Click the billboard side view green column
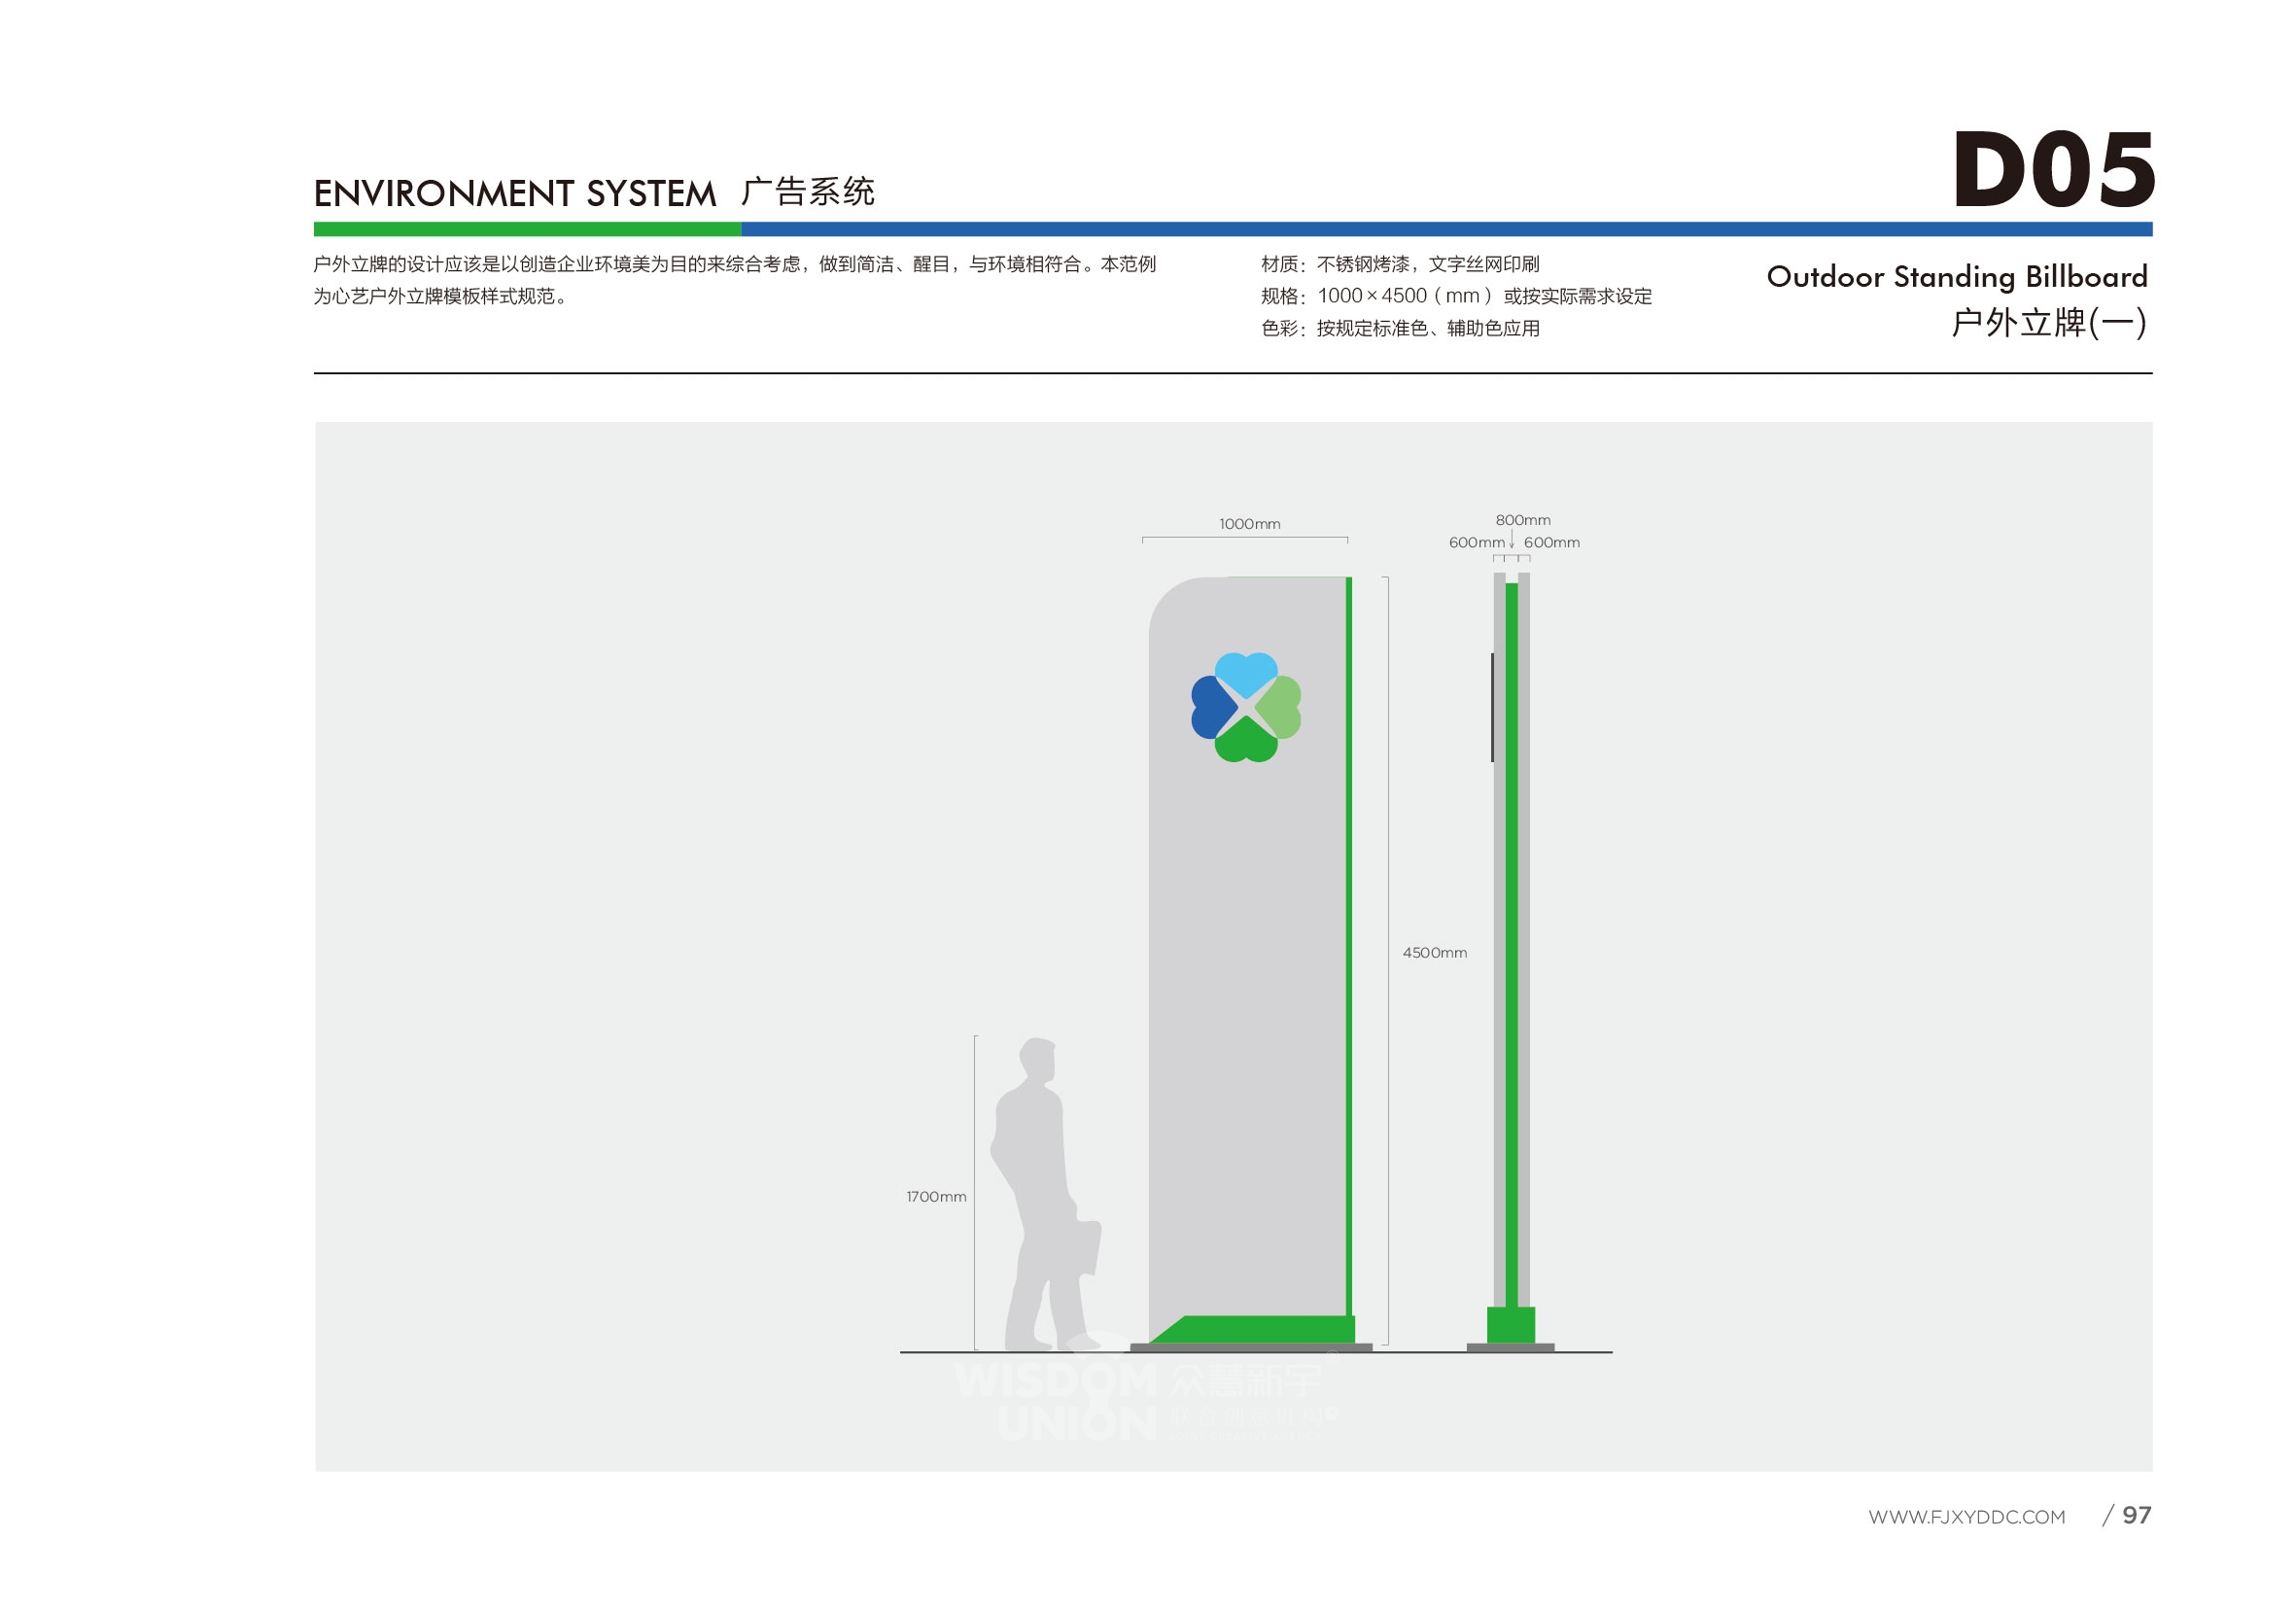This screenshot has height=1608, width=2296. coord(1512,945)
